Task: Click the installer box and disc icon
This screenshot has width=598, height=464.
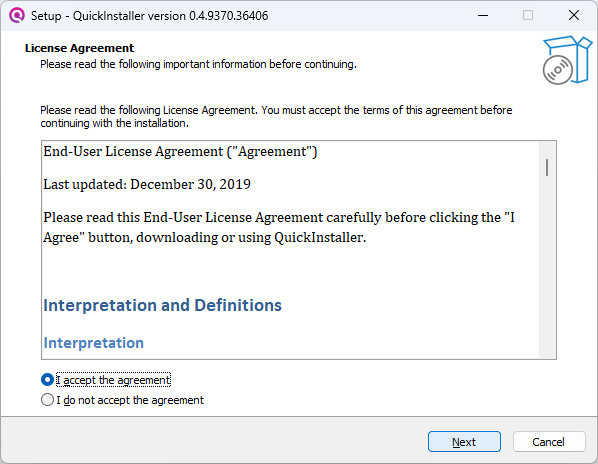Action: point(567,60)
